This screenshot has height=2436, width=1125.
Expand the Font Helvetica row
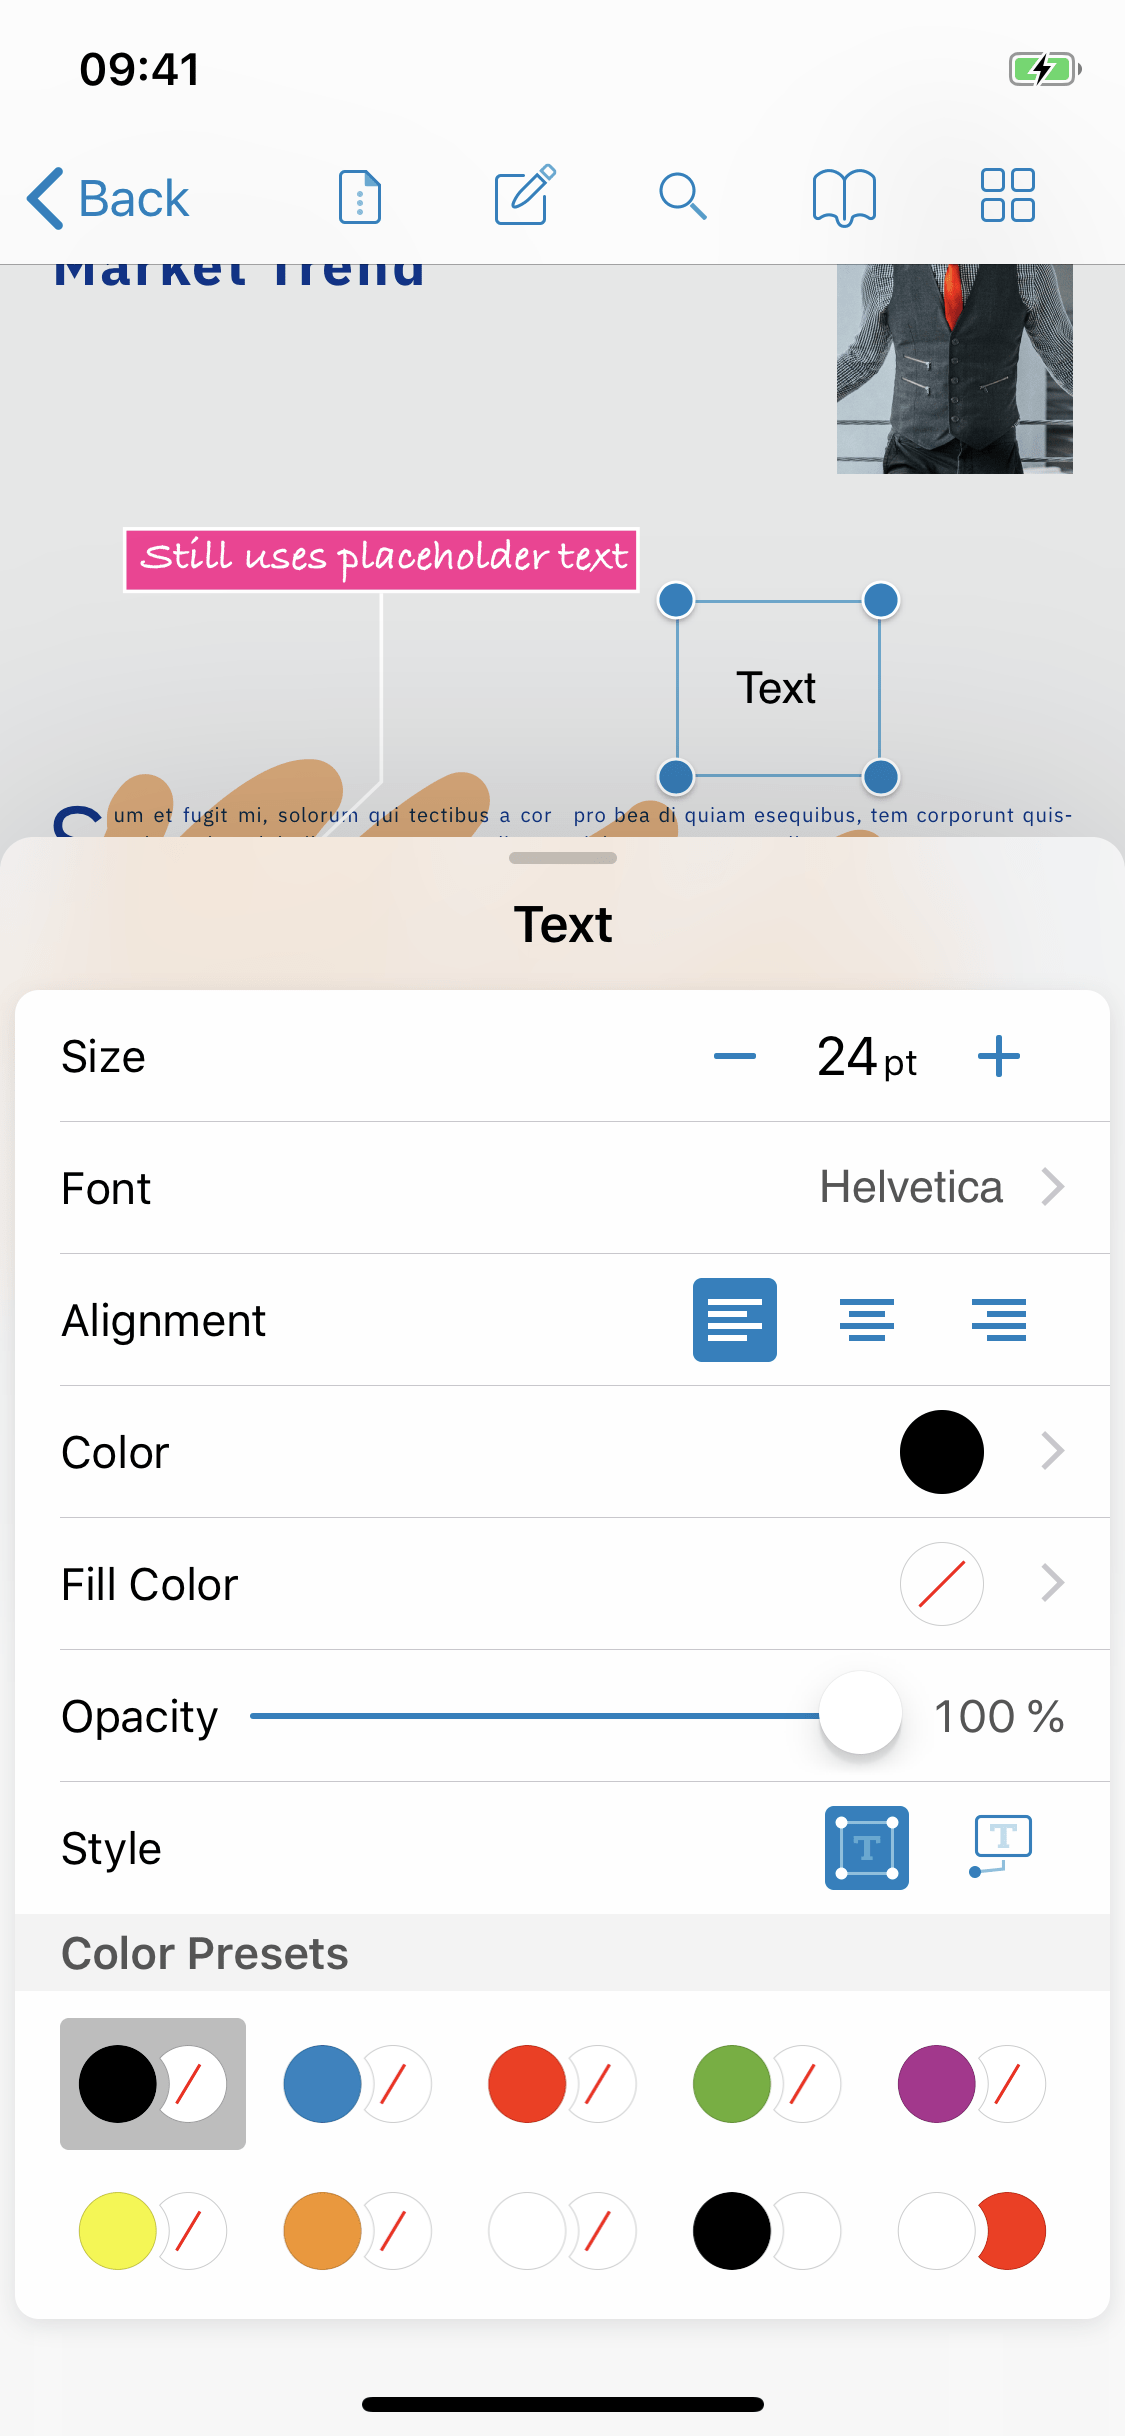pos(940,1188)
